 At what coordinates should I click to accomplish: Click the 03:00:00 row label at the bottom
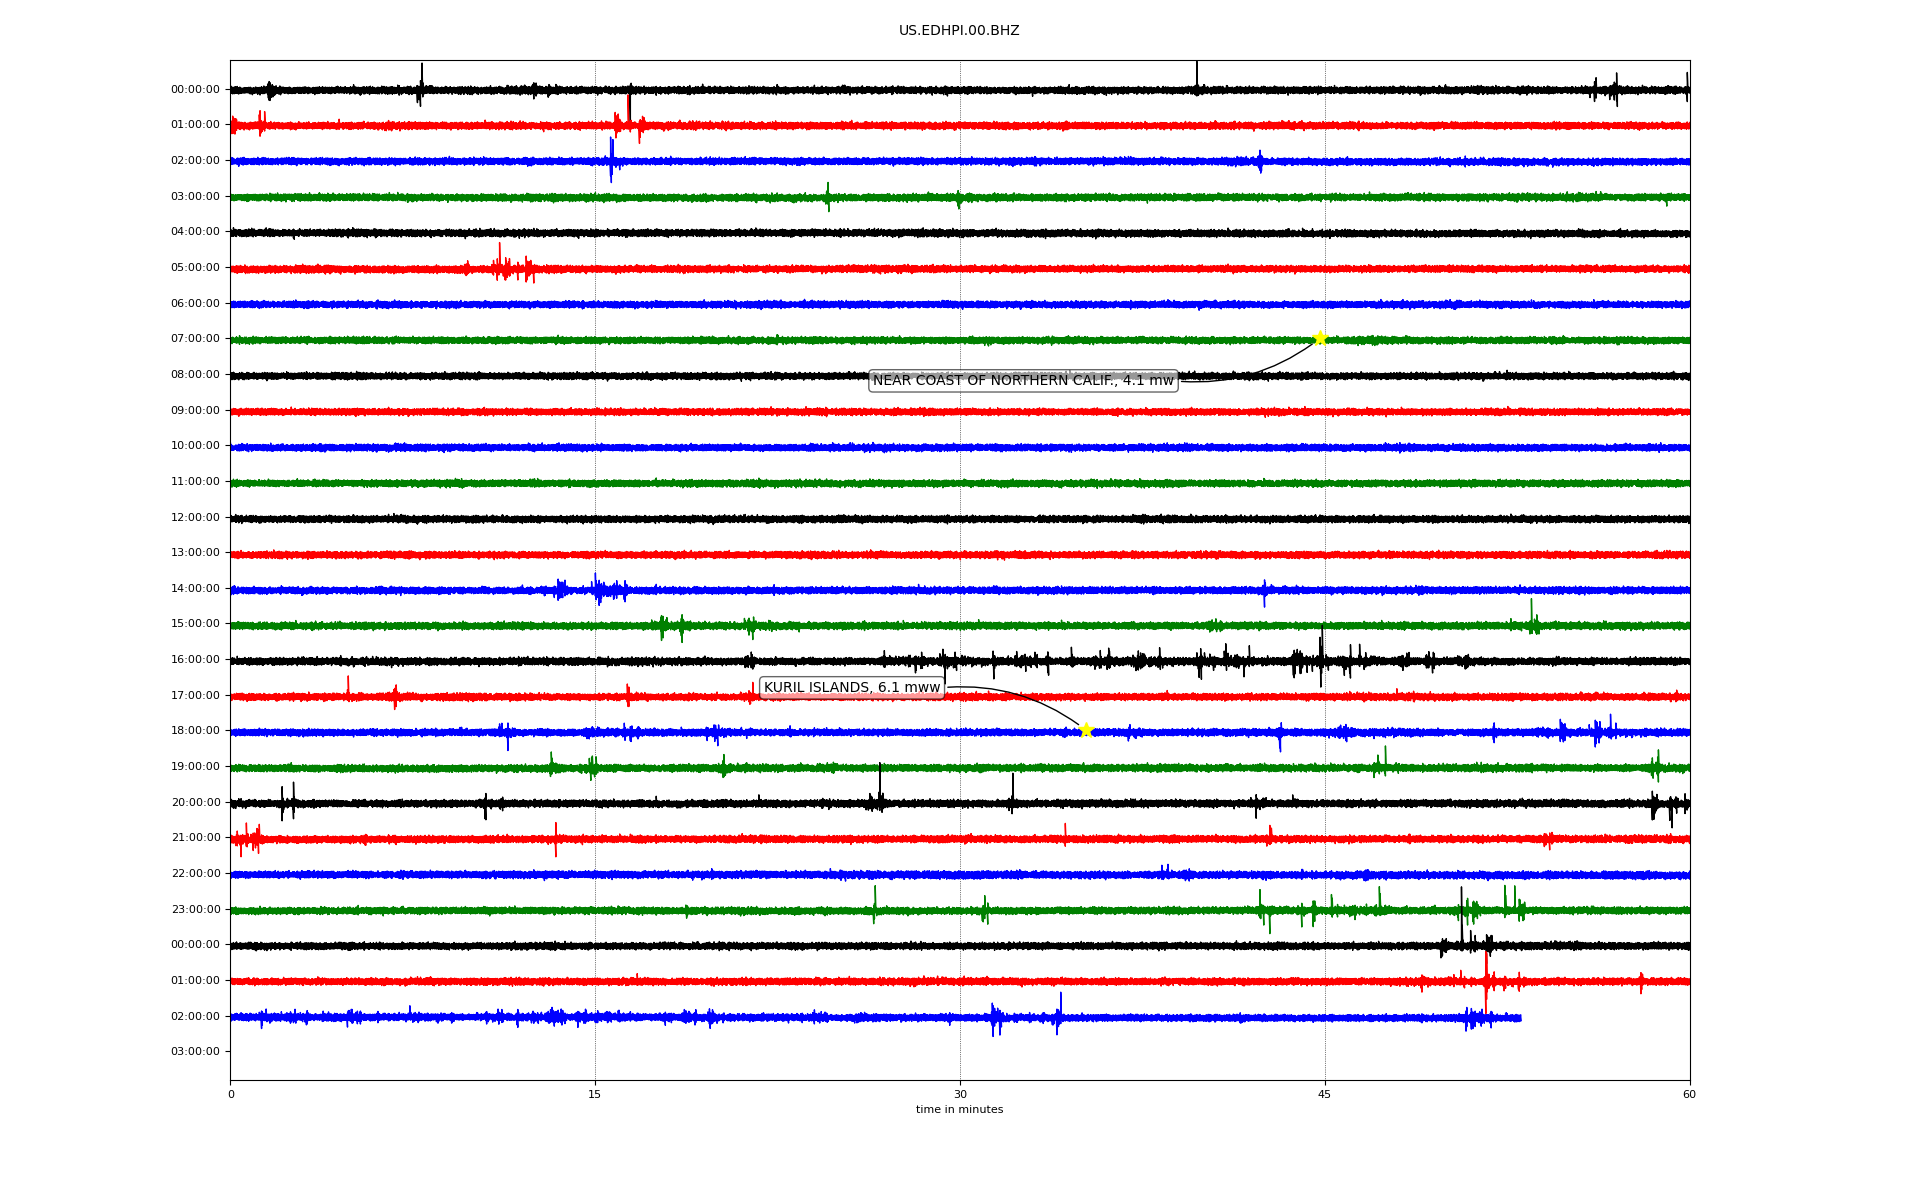[195, 1051]
